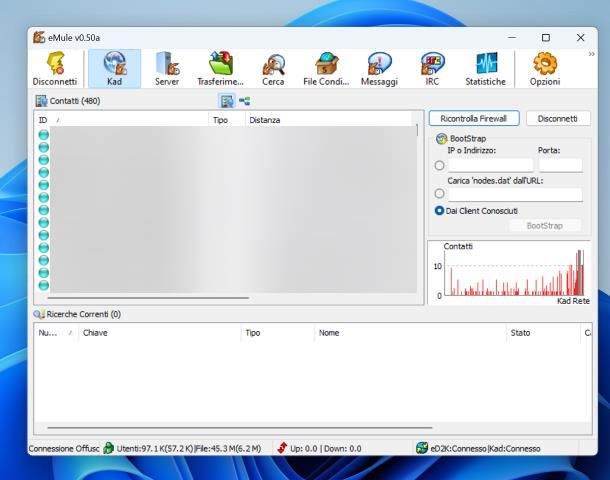610x480 pixels.
Task: Click the last visible contact's green icon
Action: point(44,285)
